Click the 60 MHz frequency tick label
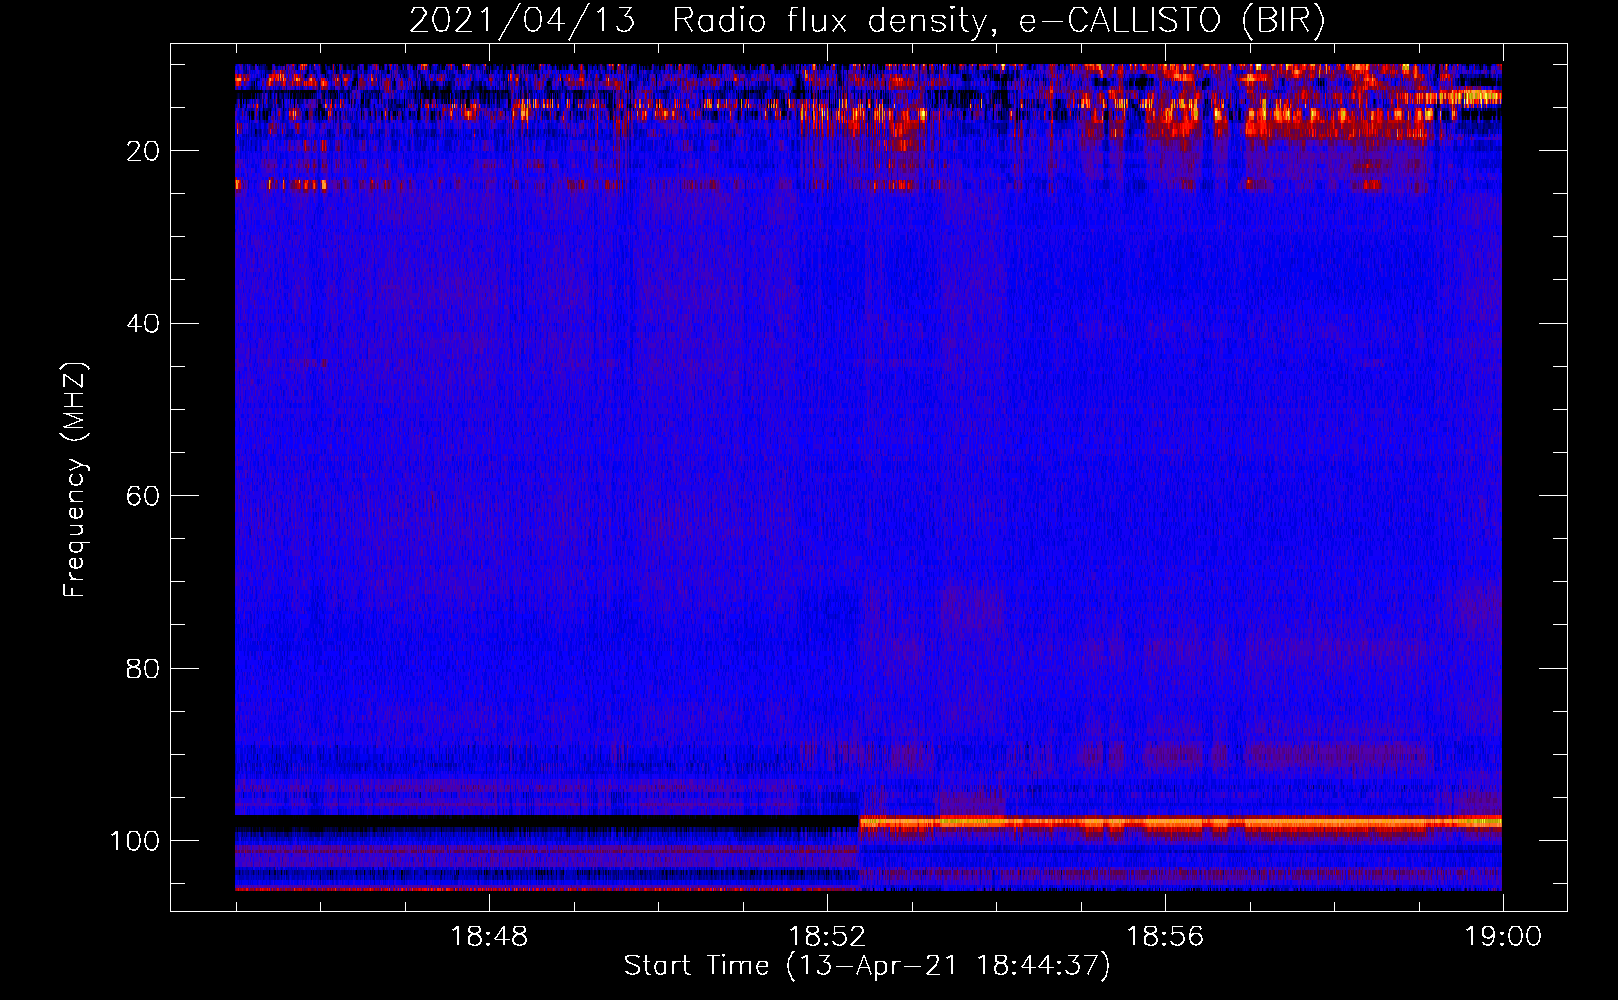The height and width of the screenshot is (1000, 1618). click(x=143, y=496)
